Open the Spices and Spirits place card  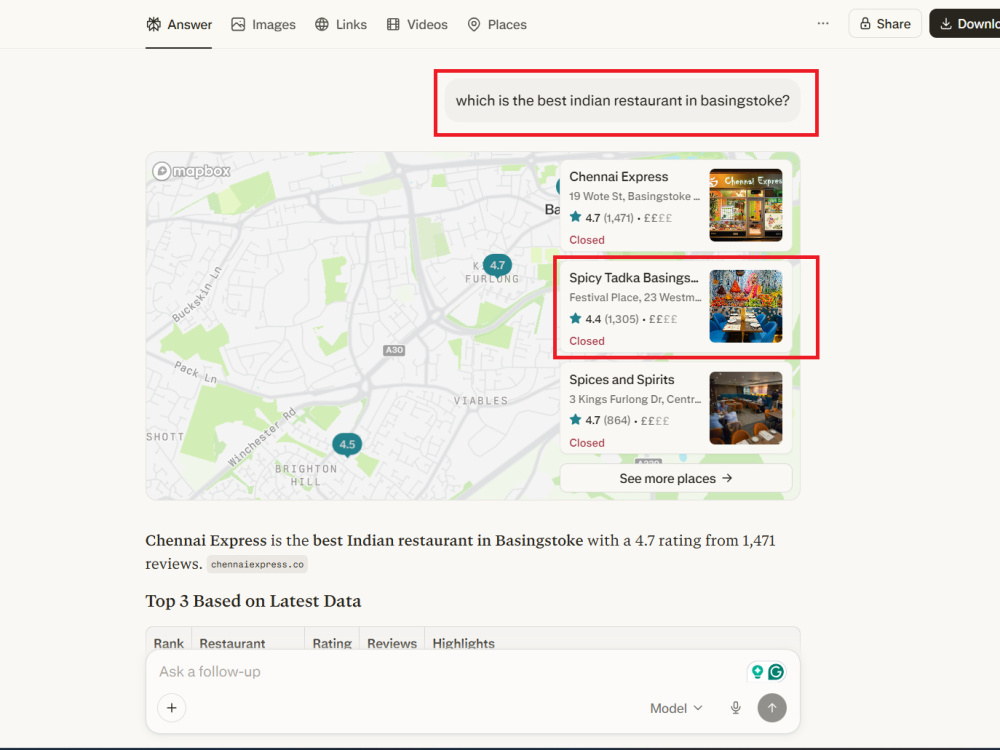[675, 408]
